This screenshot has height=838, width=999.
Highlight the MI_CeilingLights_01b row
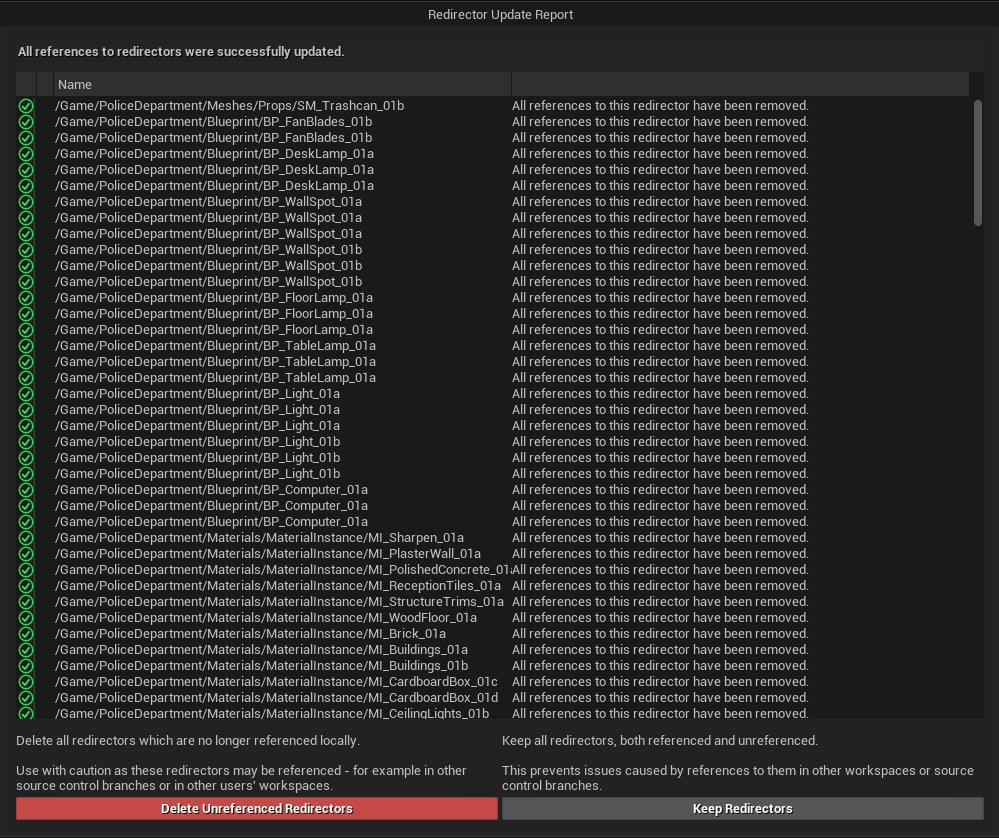272,714
